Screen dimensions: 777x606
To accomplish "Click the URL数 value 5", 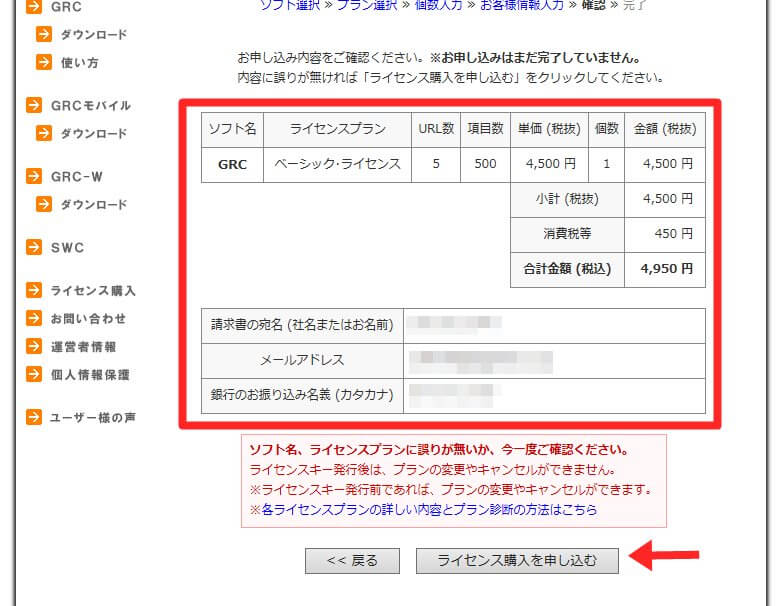I will tap(436, 164).
